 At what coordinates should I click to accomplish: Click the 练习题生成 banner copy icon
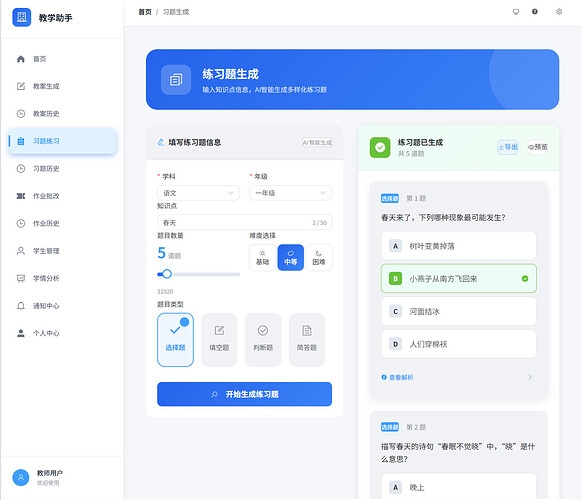point(176,79)
